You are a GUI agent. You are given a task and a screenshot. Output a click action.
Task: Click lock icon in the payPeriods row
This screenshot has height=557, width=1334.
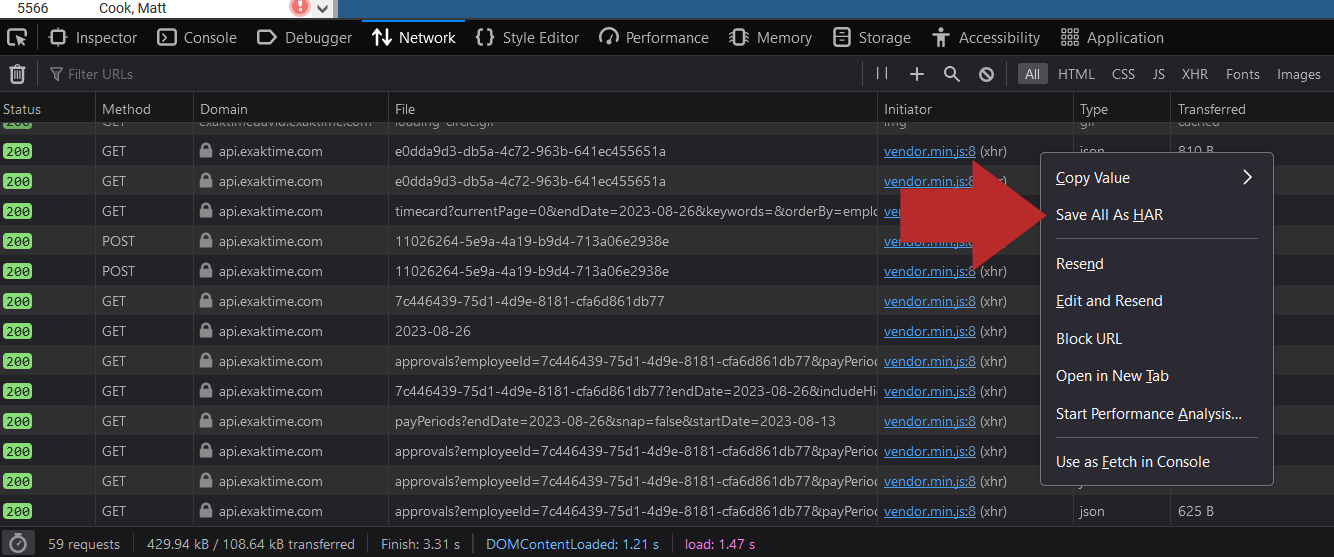206,421
